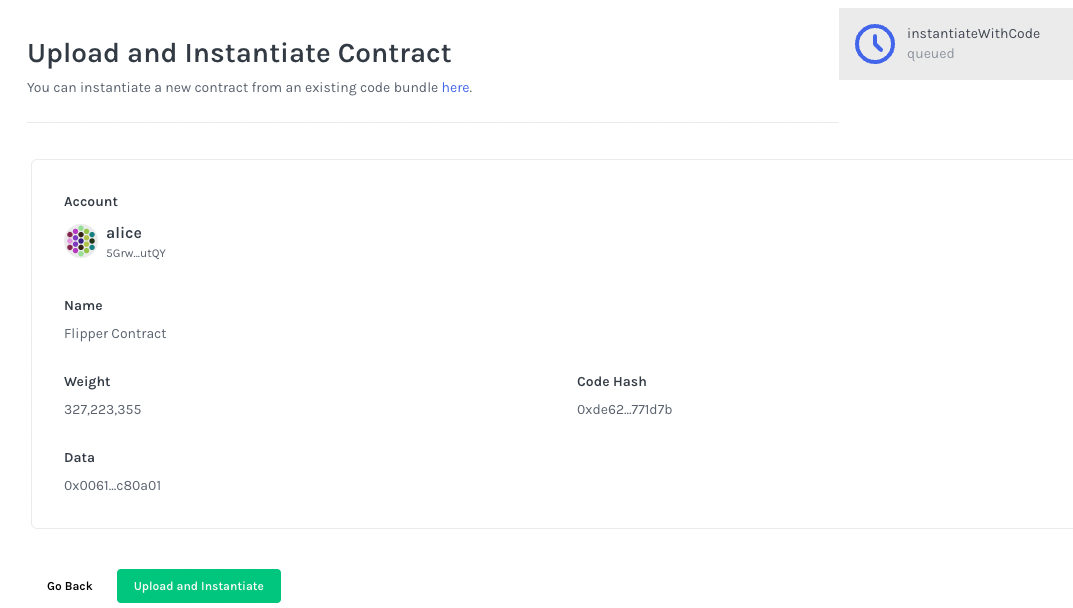The image size is (1073, 608).
Task: Click the Account field label
Action: click(x=91, y=201)
